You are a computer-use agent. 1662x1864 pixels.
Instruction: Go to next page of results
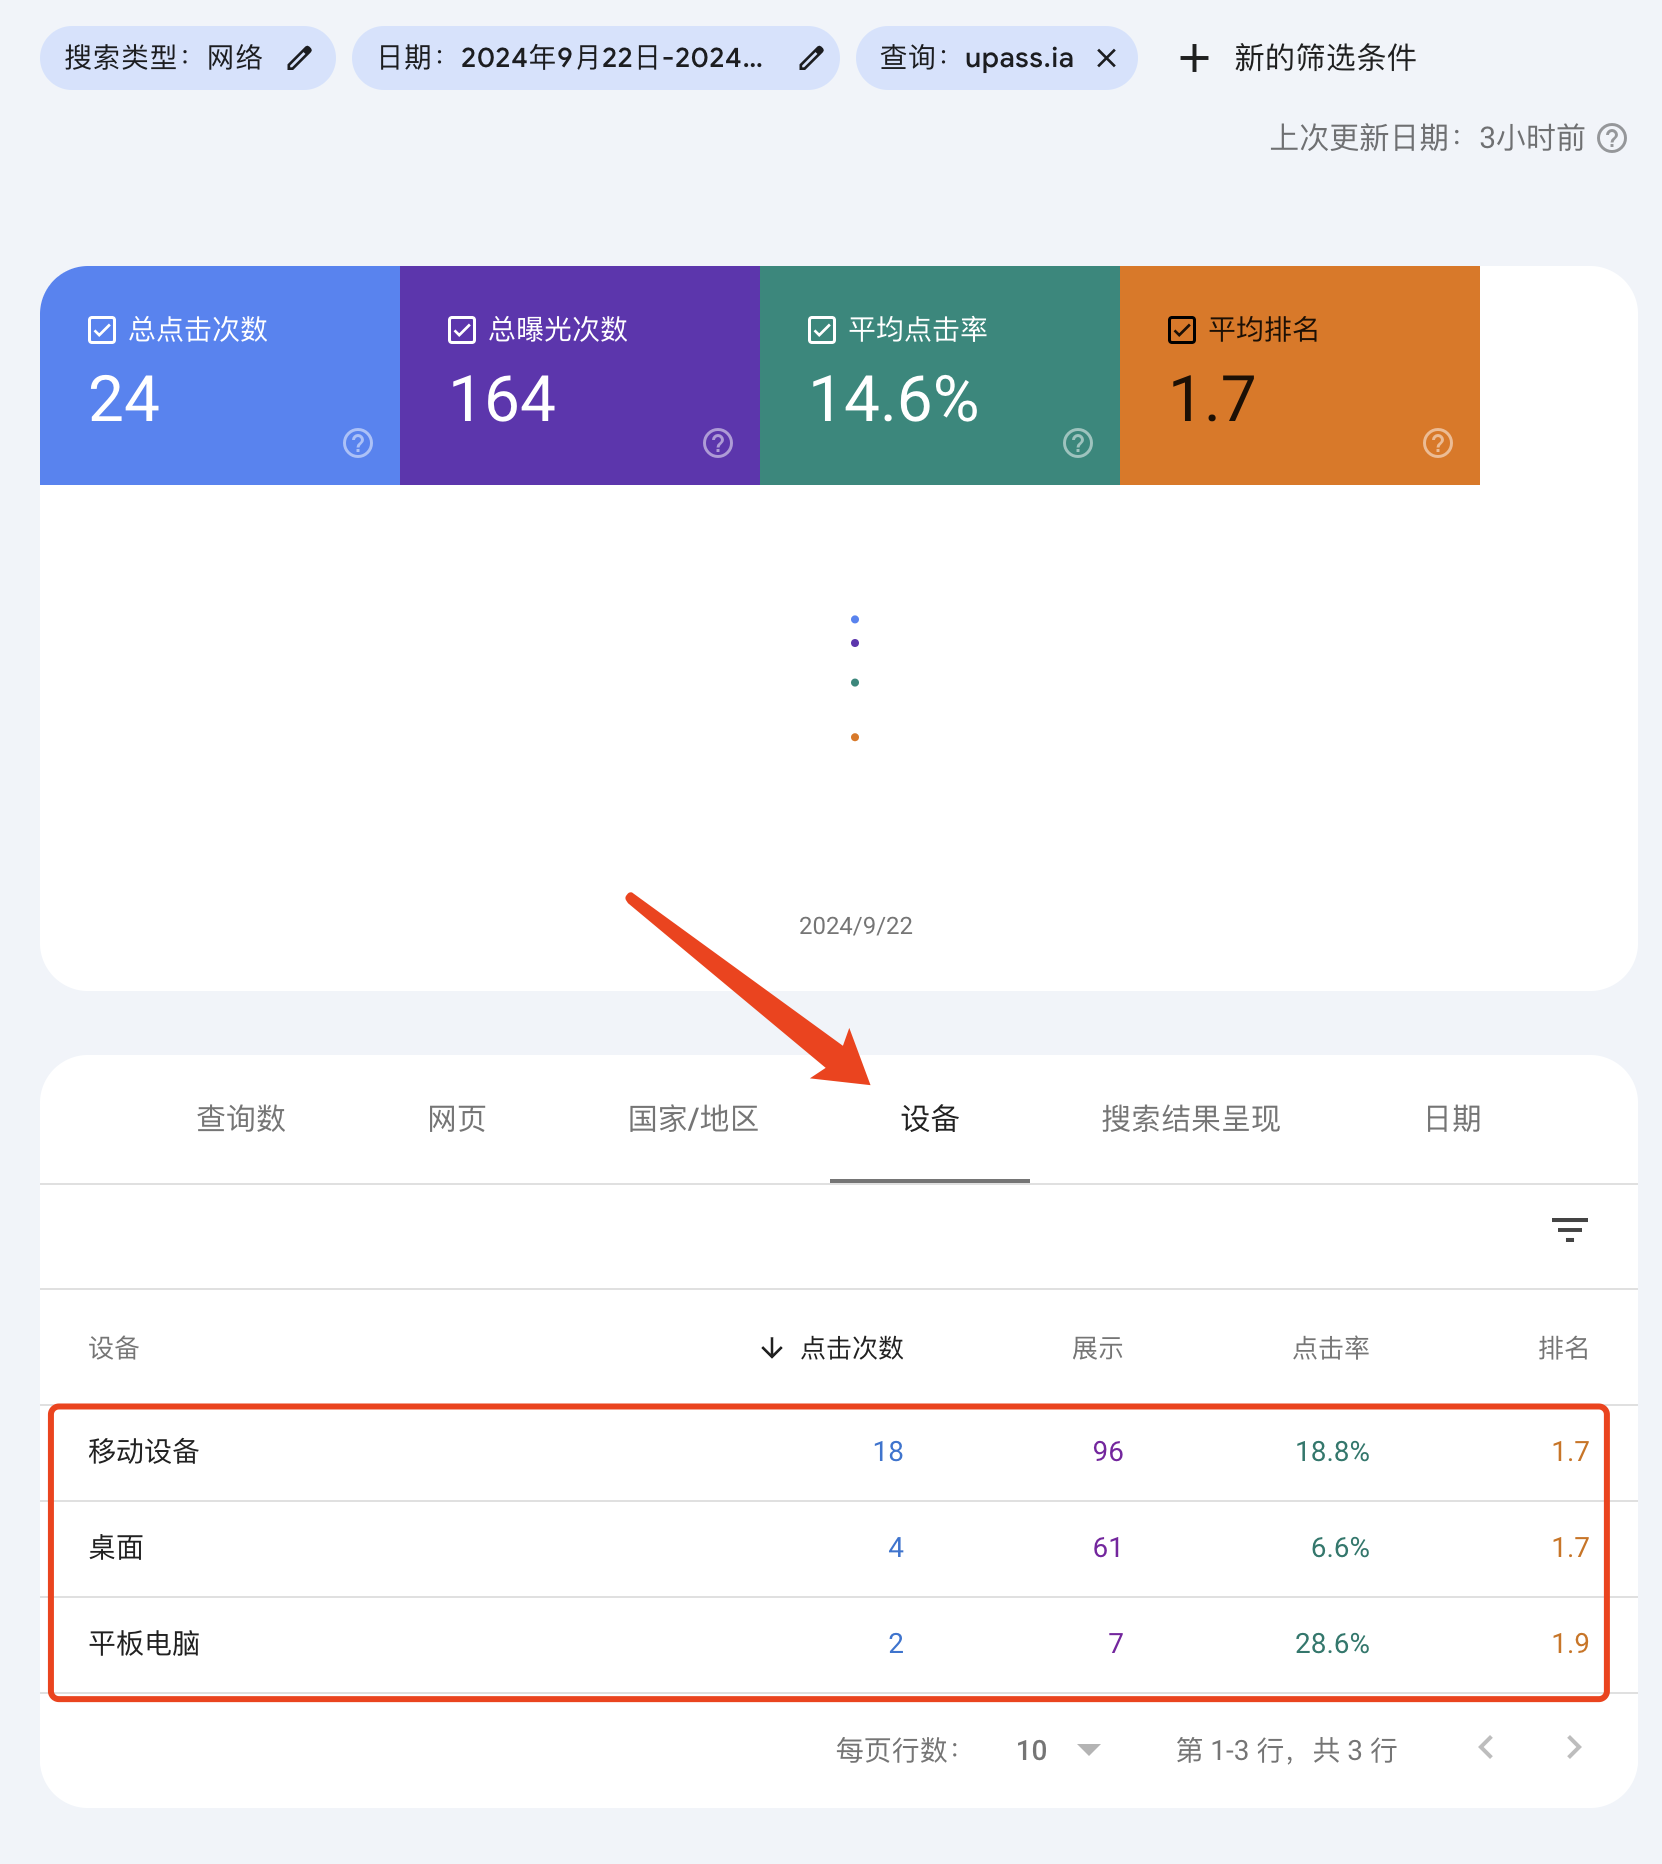[x=1574, y=1748]
